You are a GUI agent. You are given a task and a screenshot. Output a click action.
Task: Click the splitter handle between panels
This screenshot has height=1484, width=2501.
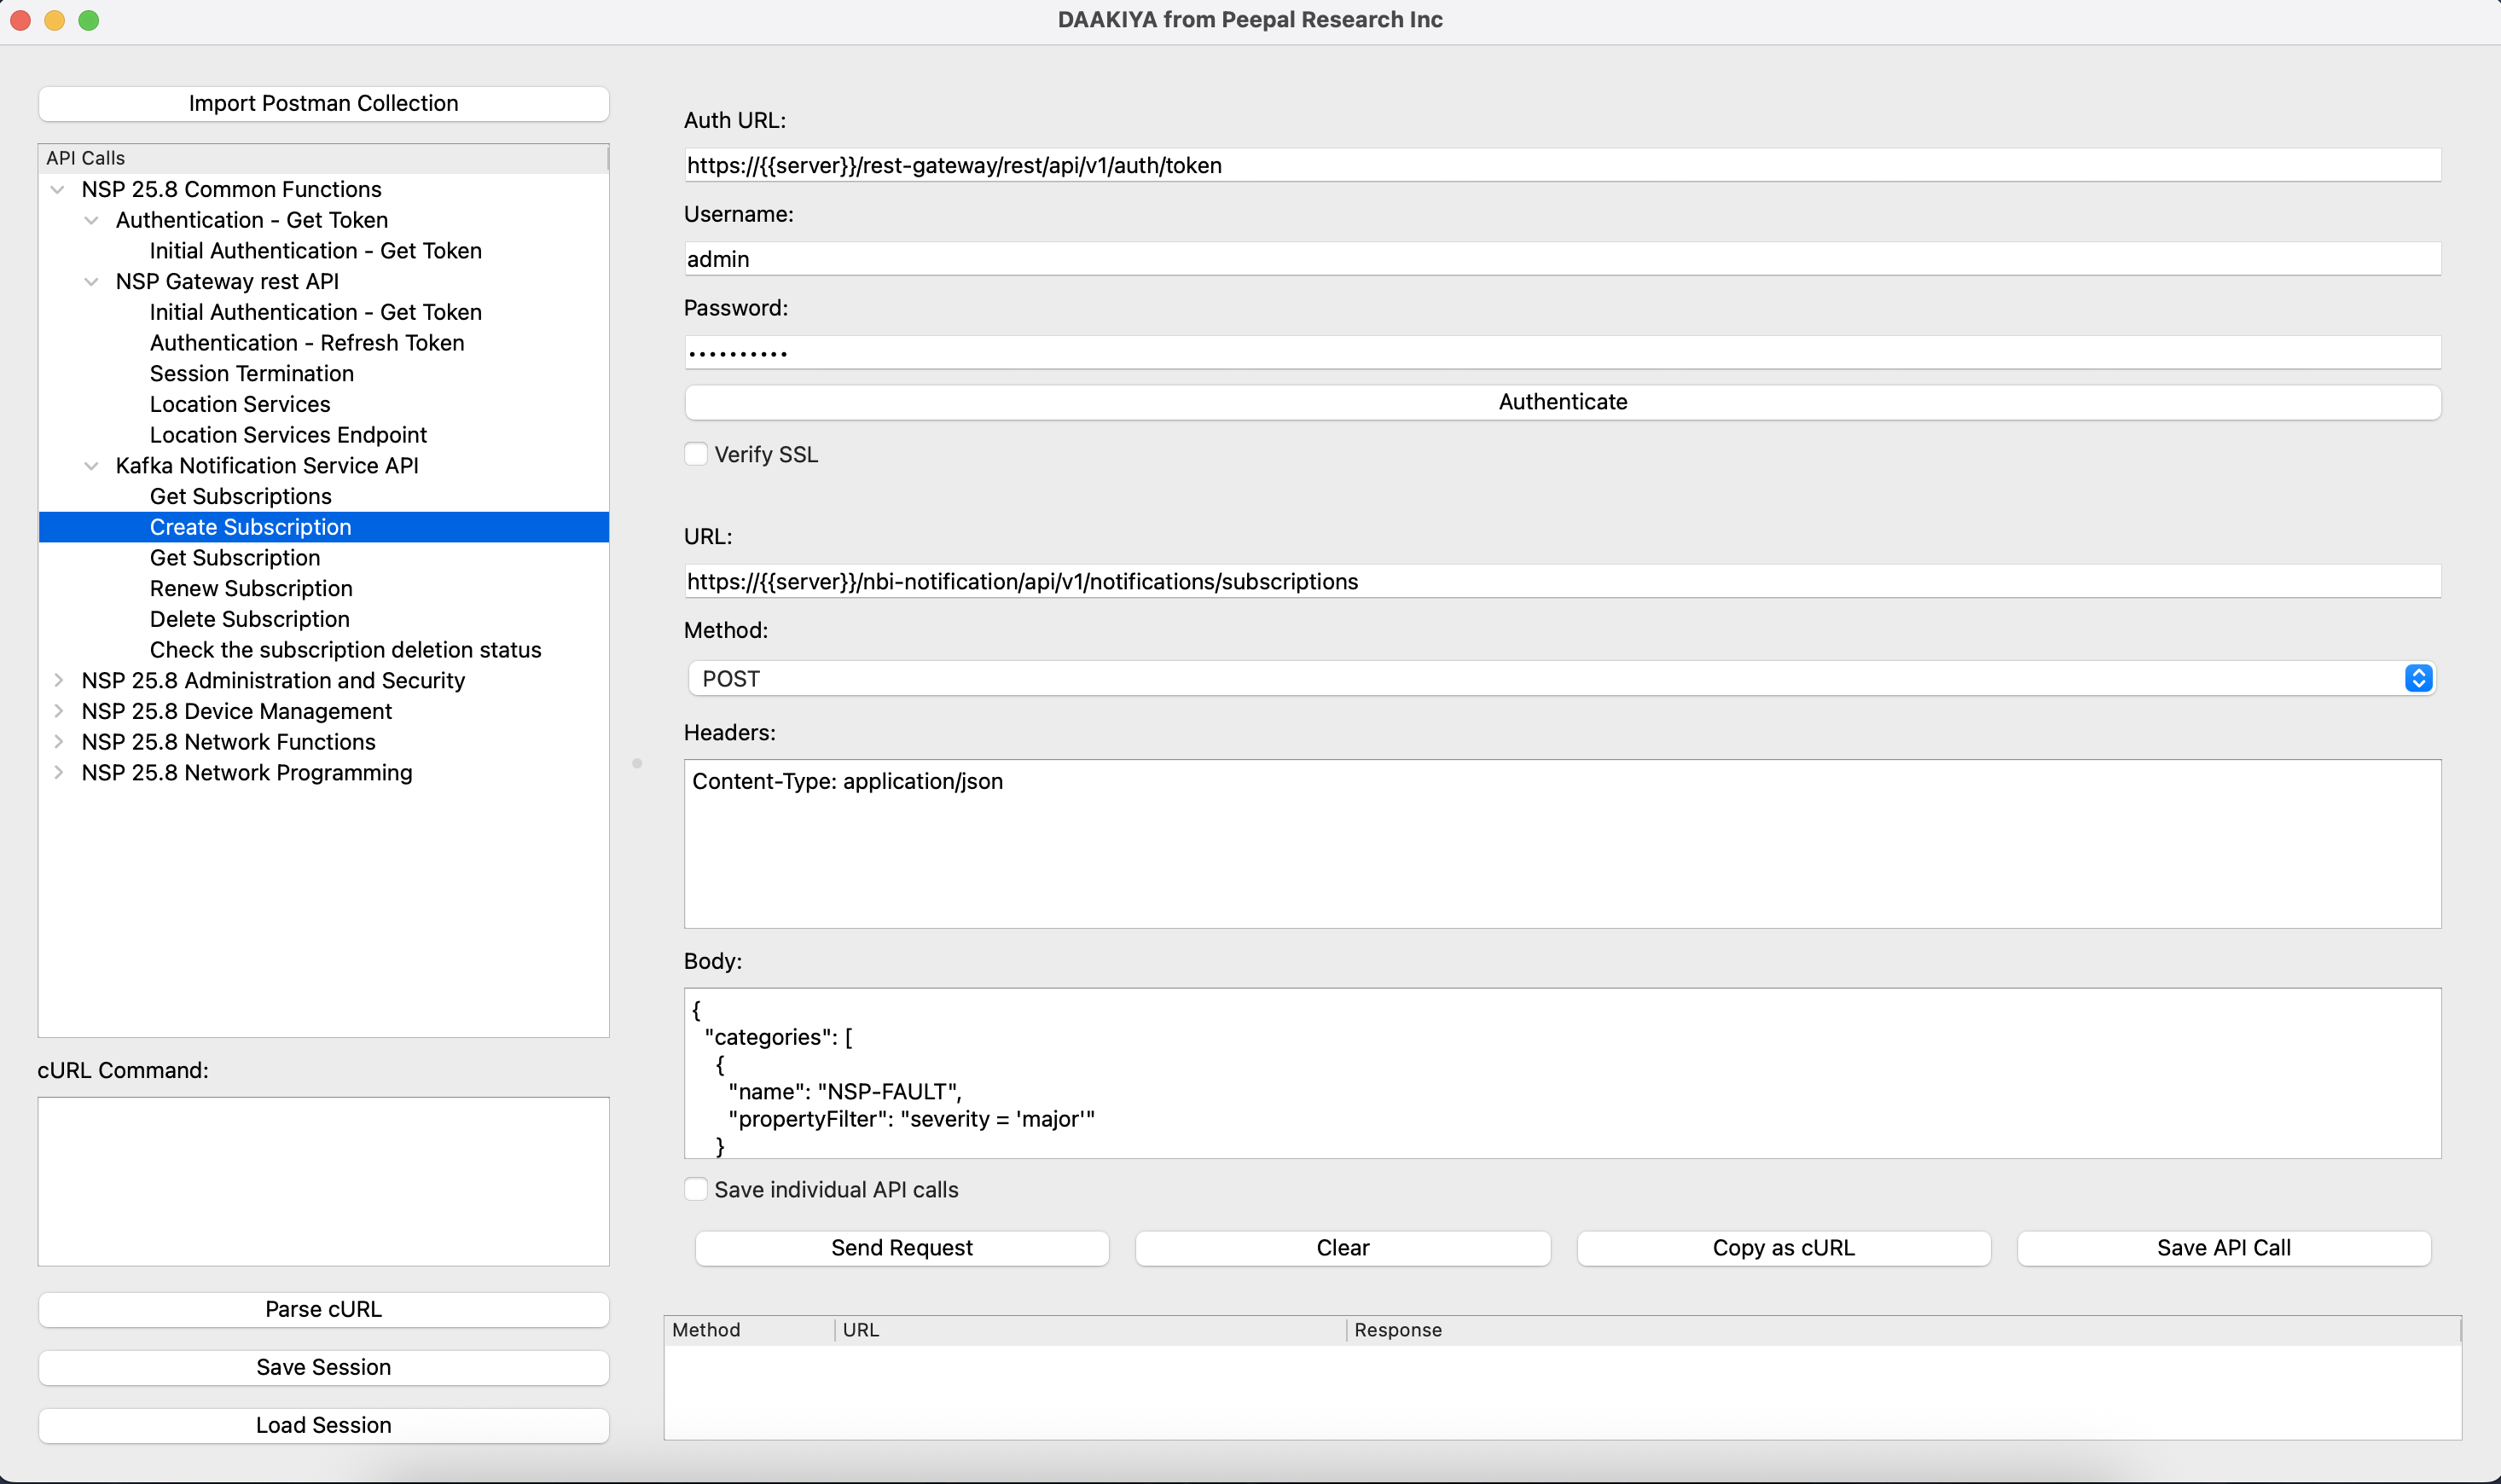point(637,764)
